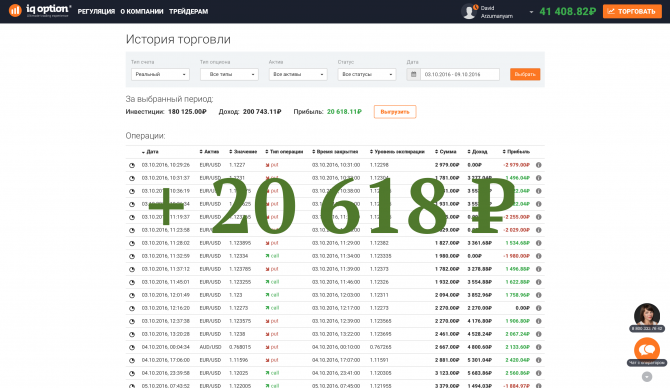Open the РЕГУЛЯЦИЯ menu

coord(96,12)
